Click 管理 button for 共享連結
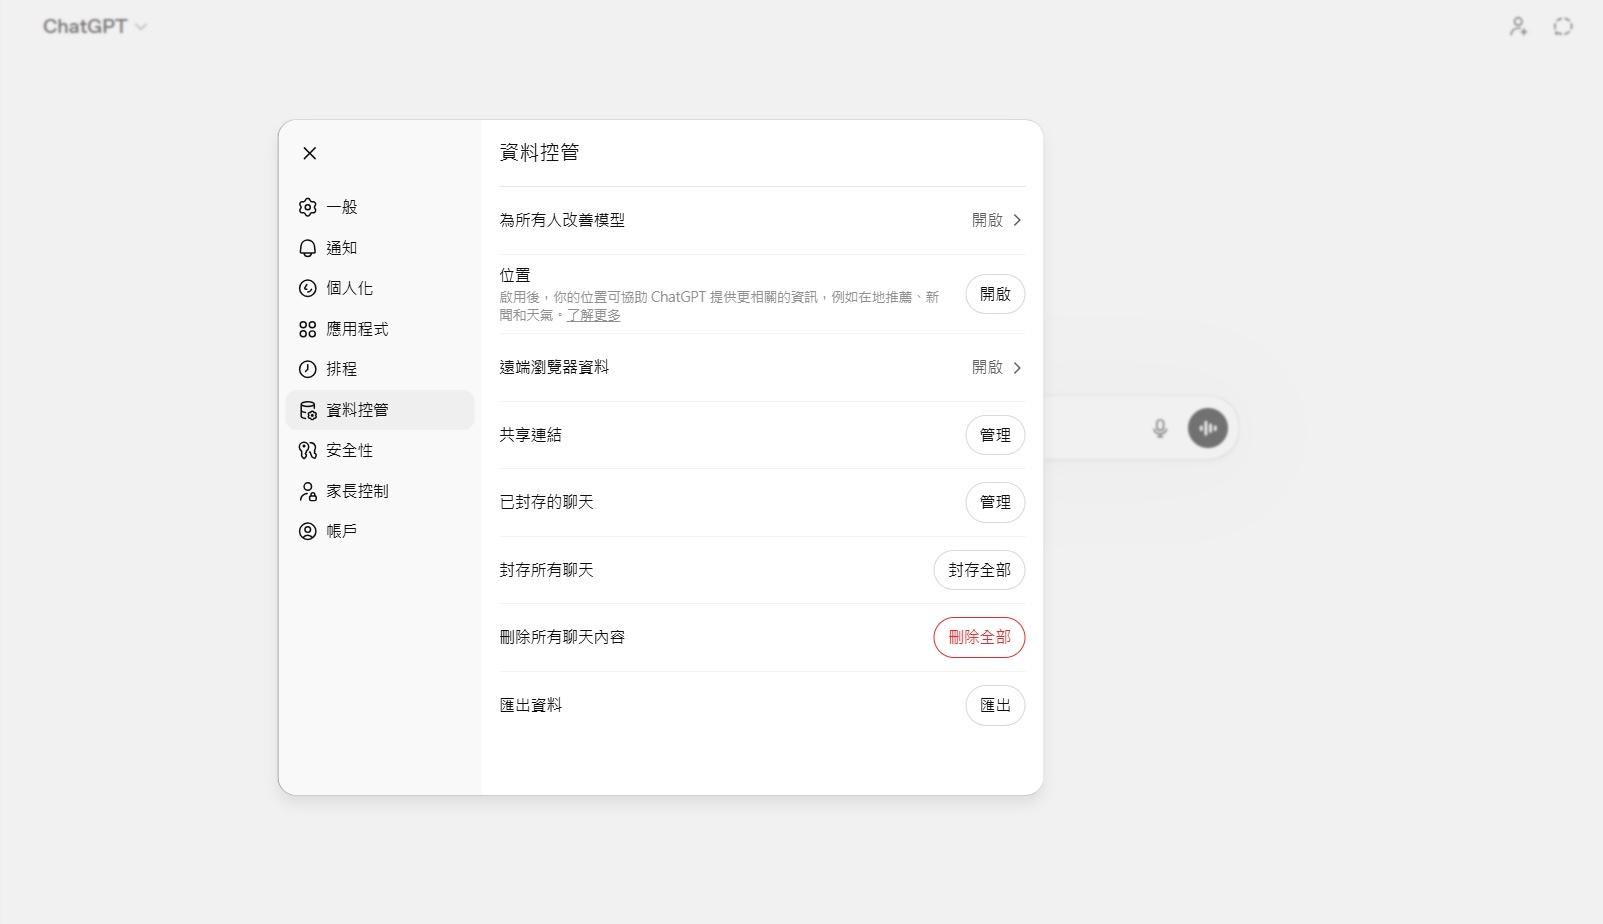 pos(994,435)
